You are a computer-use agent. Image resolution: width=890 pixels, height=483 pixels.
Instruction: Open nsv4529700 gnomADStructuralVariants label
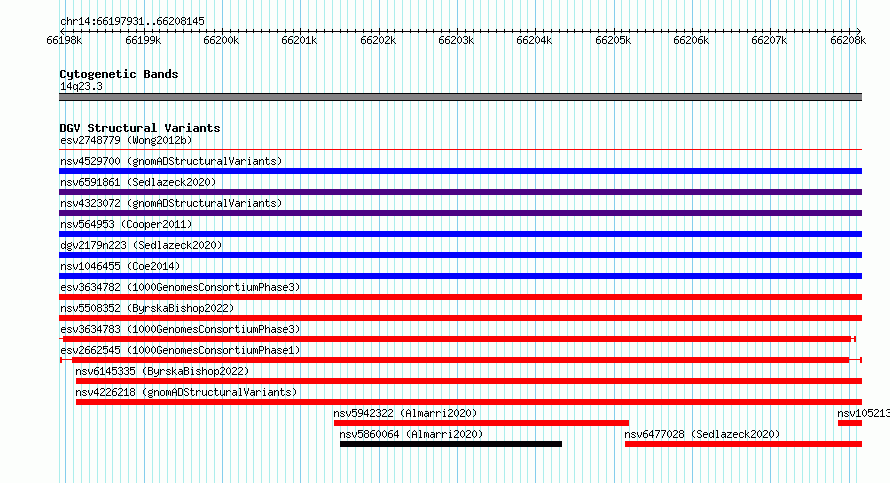[171, 161]
